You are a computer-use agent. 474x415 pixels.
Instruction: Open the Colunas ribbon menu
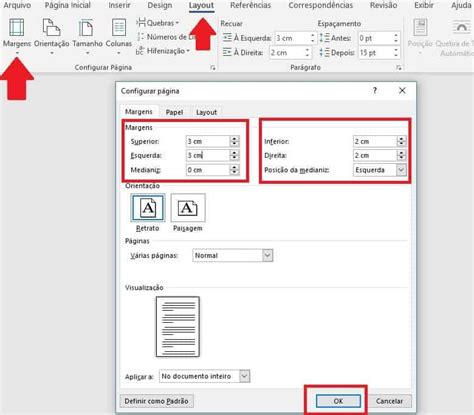(119, 36)
